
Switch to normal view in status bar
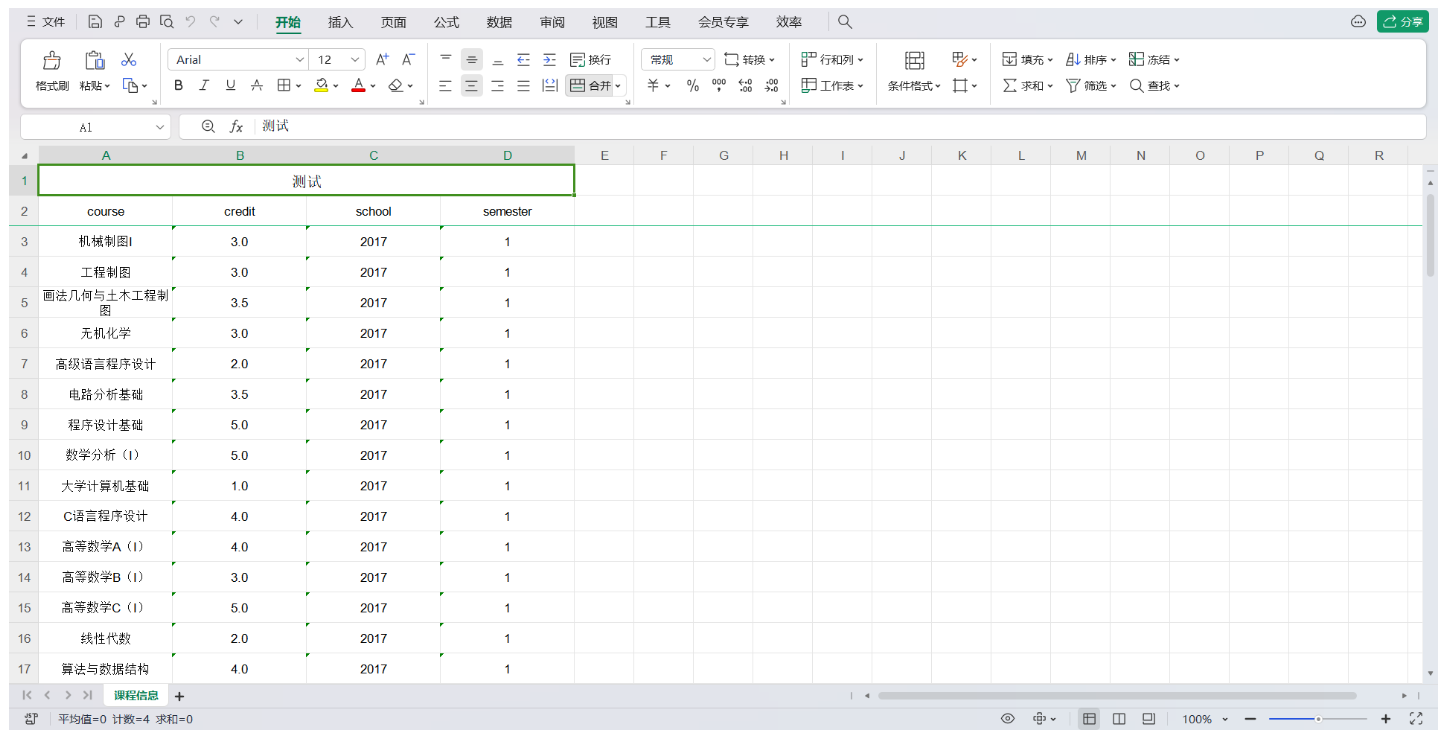1090,719
